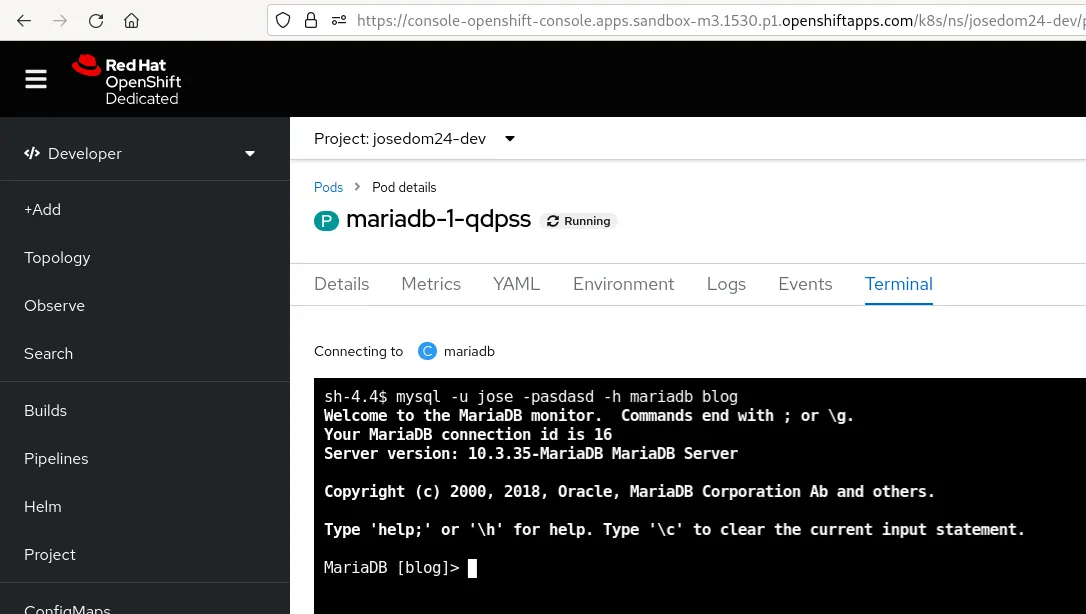Click the mariadb container 'C' icon
The width and height of the screenshot is (1086, 614).
pos(428,351)
